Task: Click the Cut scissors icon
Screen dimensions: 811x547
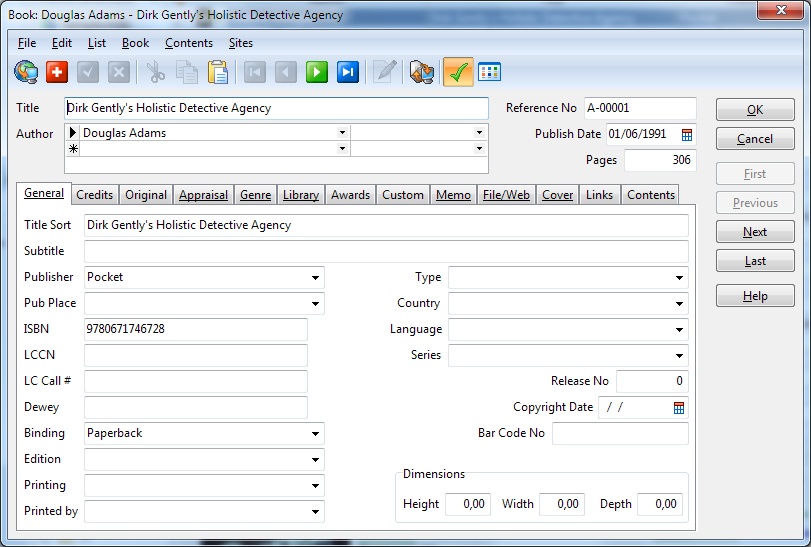Action: pos(155,72)
